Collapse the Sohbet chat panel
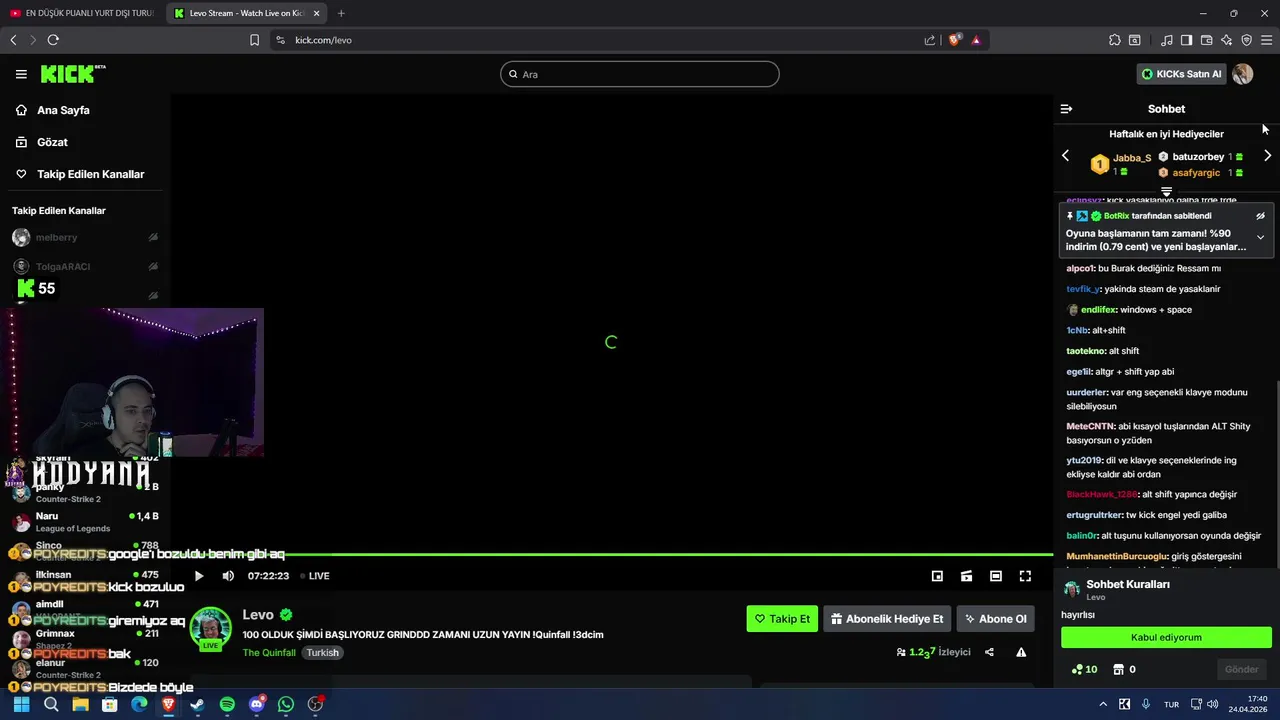This screenshot has height=720, width=1280. coord(1066,109)
